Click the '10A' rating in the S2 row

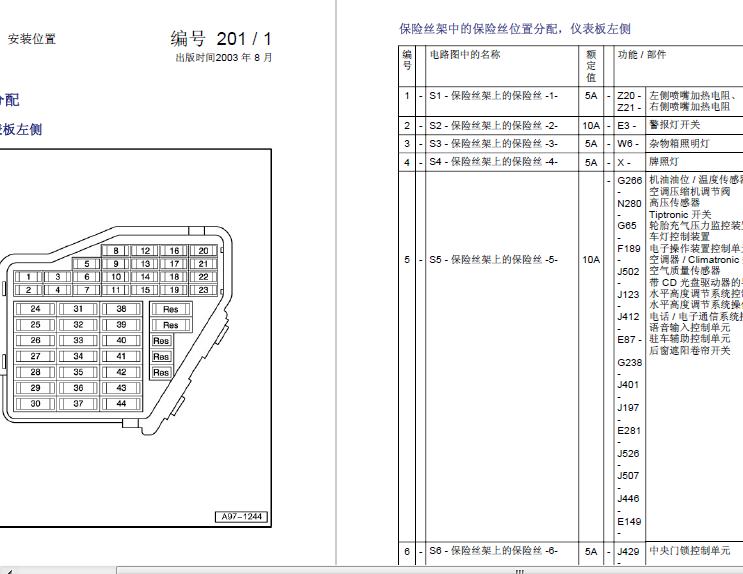pyautogui.click(x=591, y=126)
